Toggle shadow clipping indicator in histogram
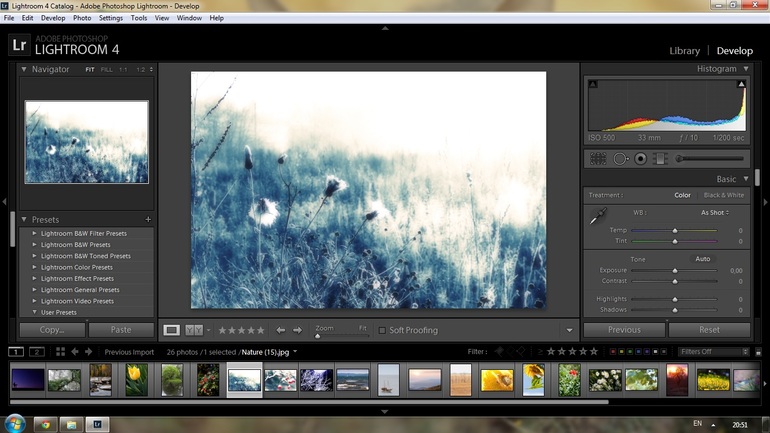770x433 pixels. pos(593,85)
